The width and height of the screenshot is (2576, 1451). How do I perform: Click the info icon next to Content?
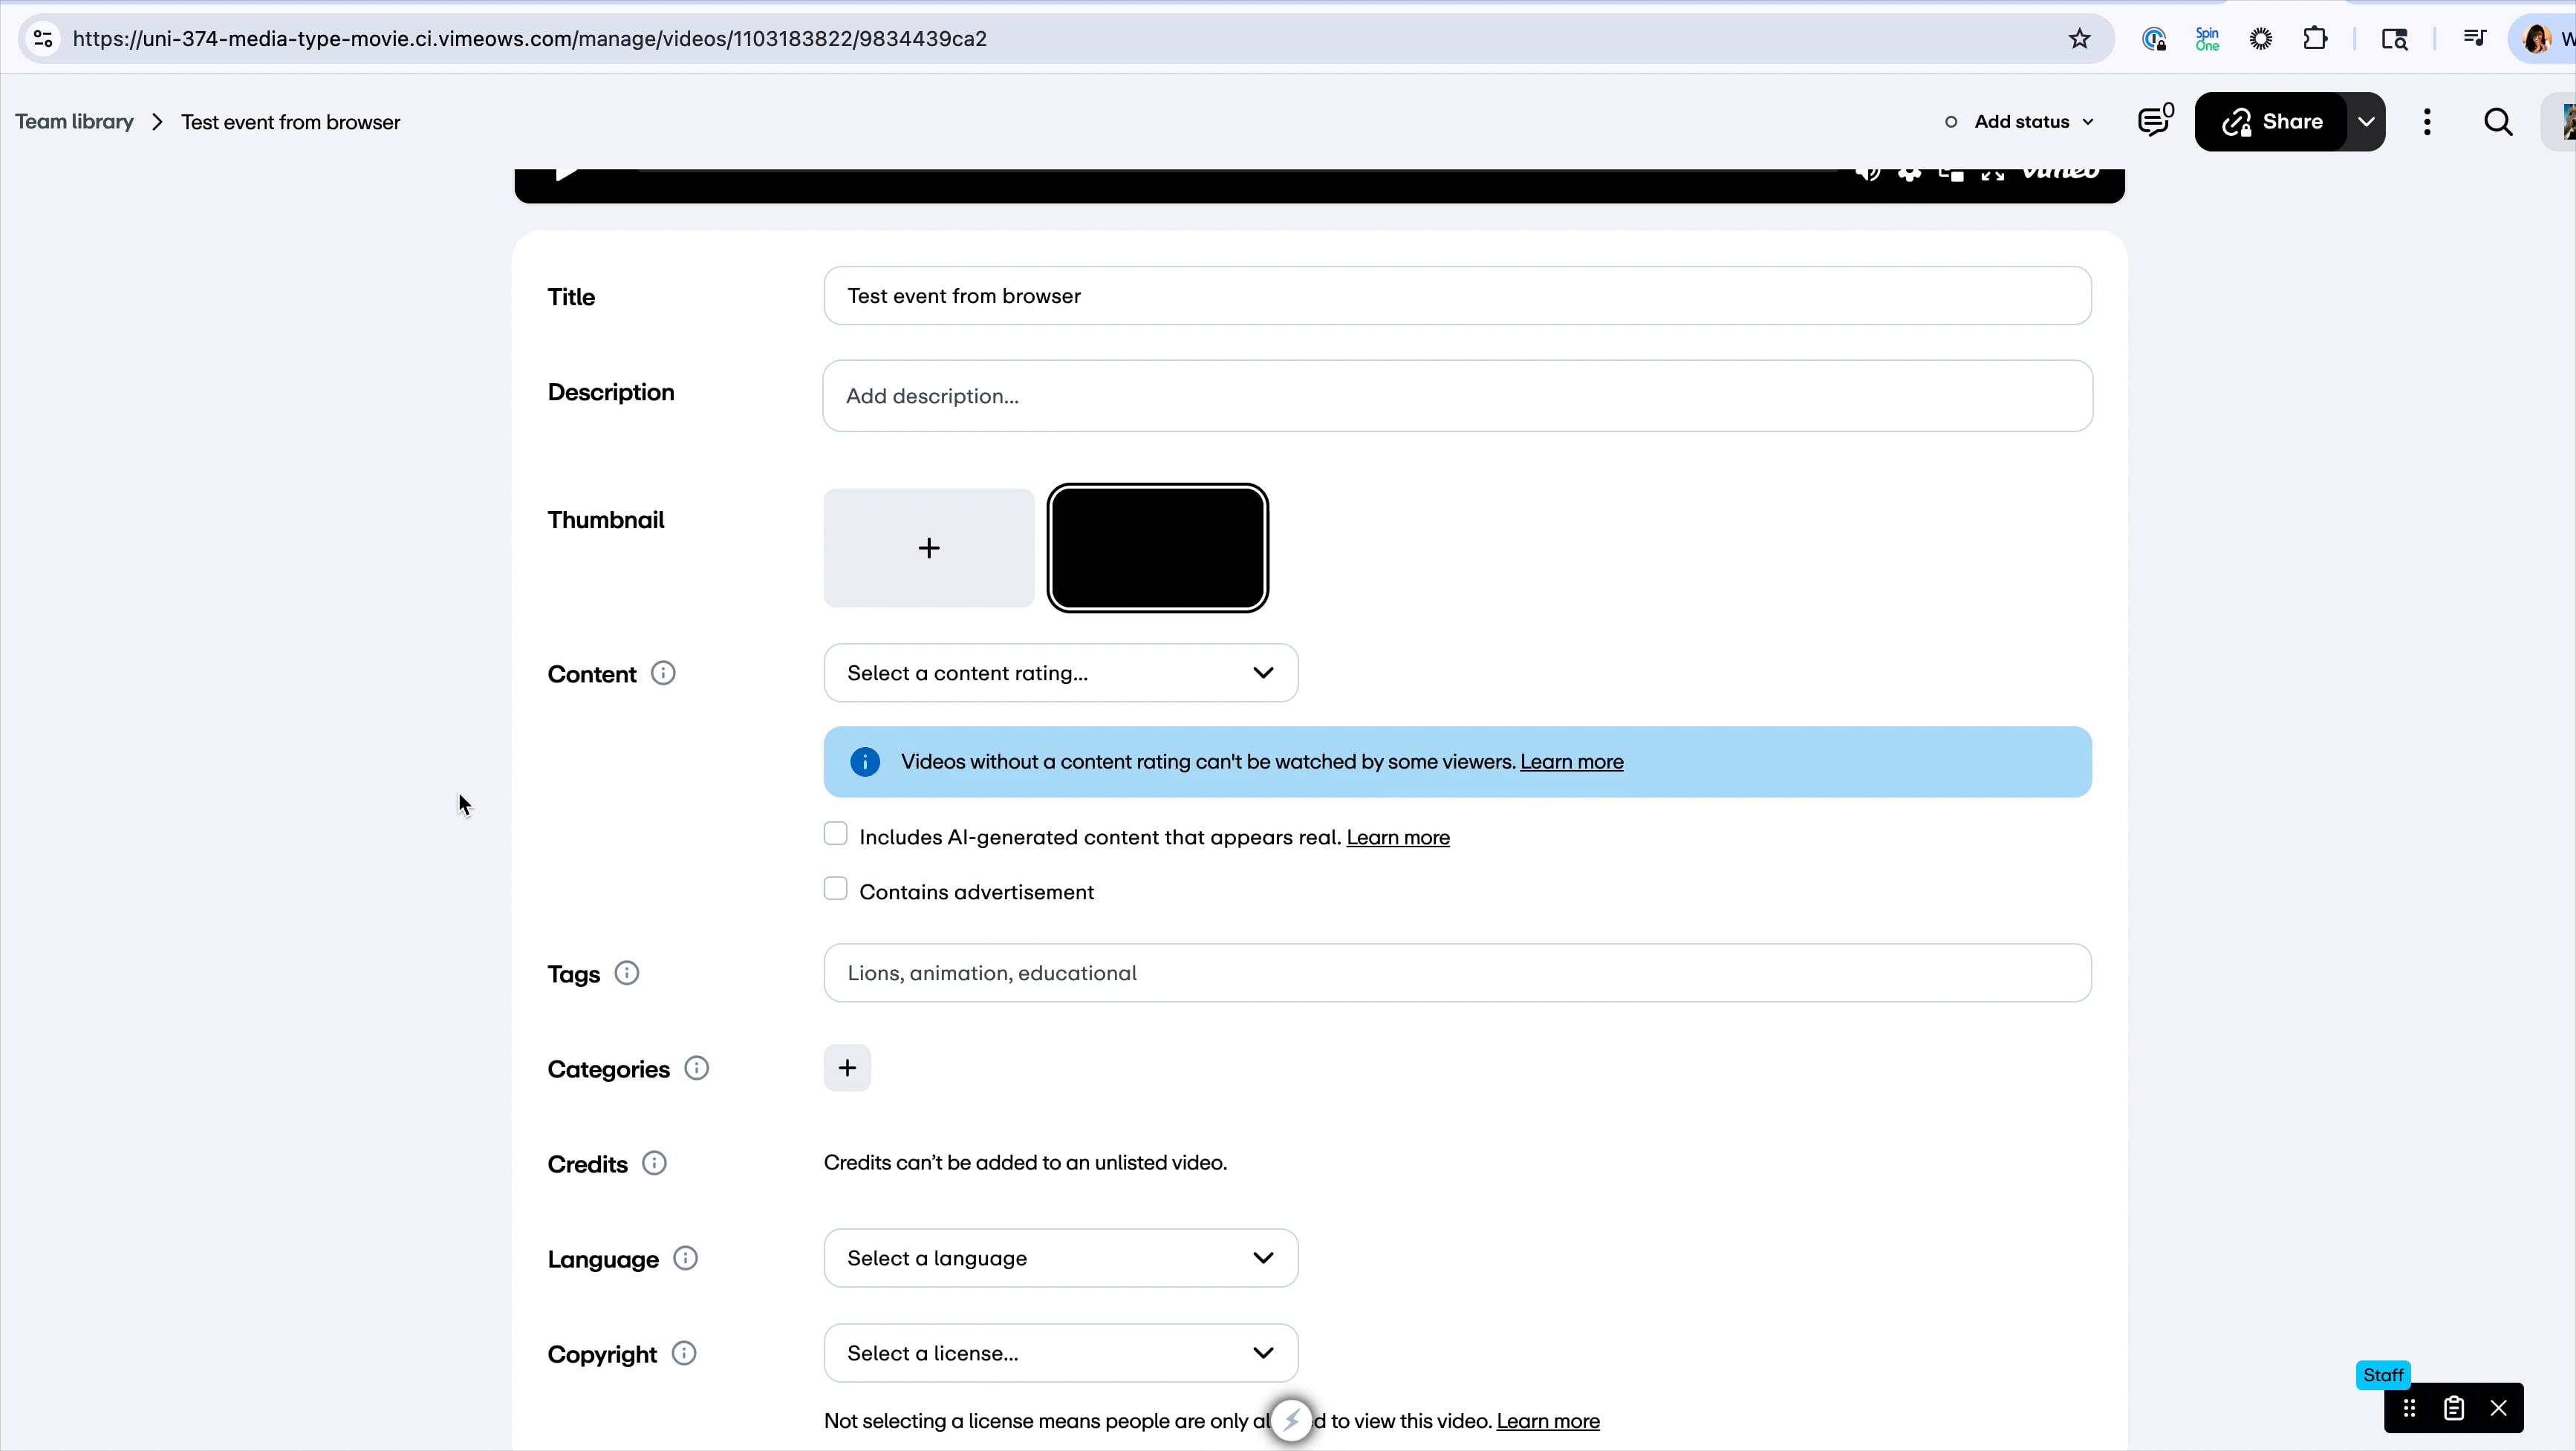click(x=663, y=673)
